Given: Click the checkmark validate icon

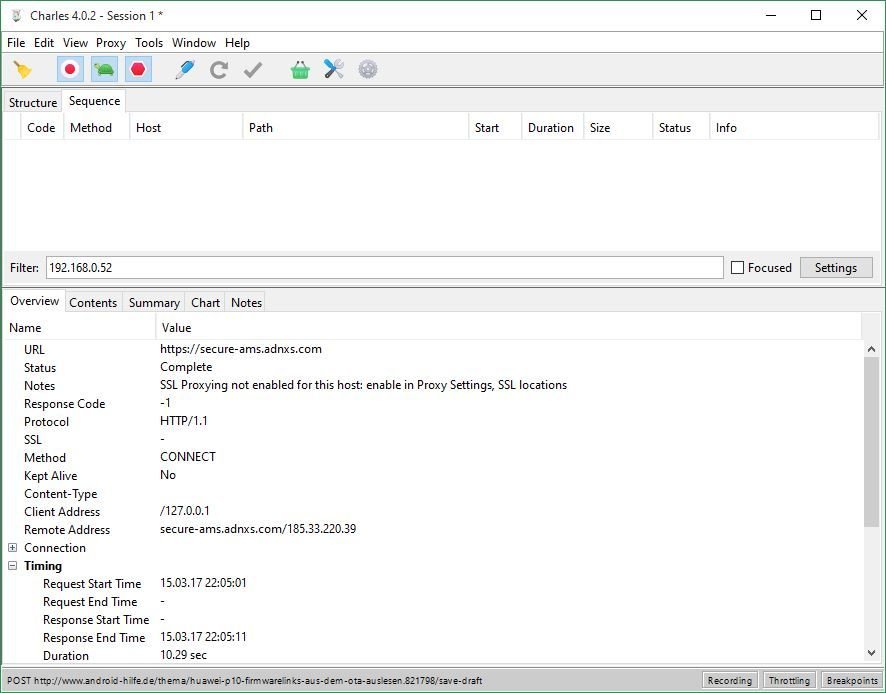Looking at the screenshot, I should coord(253,70).
